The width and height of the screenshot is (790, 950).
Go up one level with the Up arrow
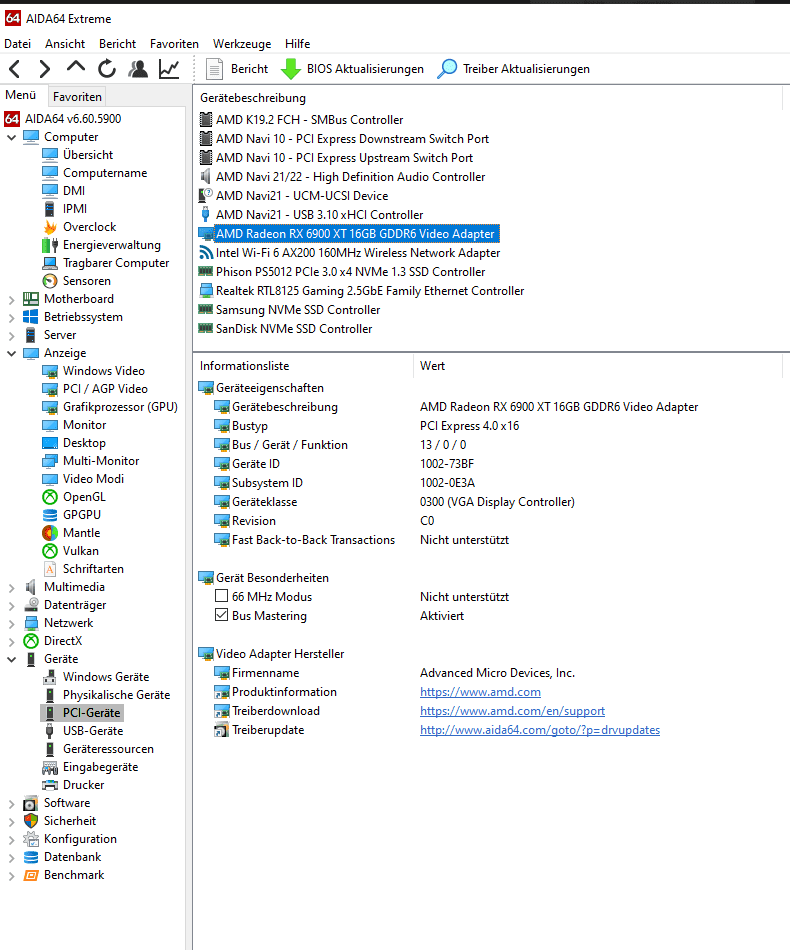tap(76, 67)
